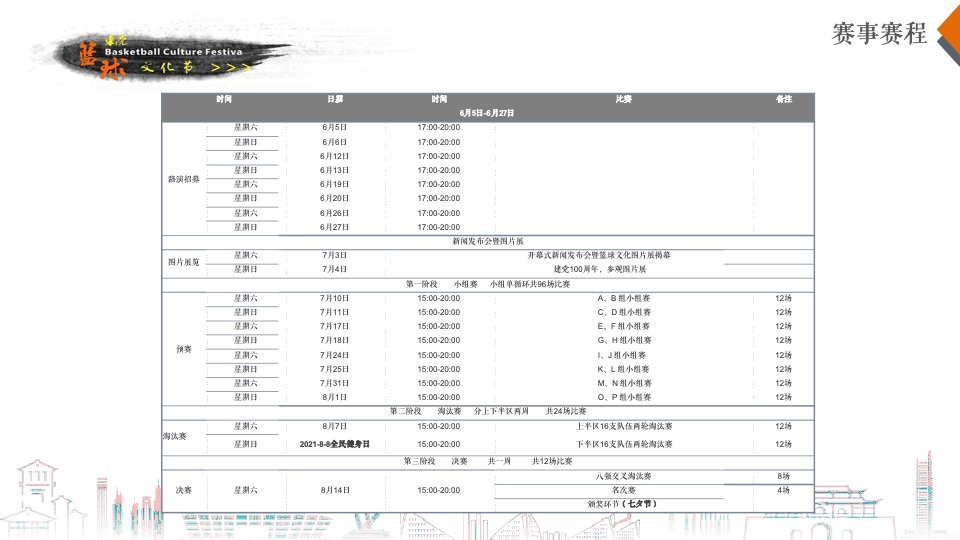Select the 6月26日 date cell
The image size is (960, 540).
[x=334, y=213]
